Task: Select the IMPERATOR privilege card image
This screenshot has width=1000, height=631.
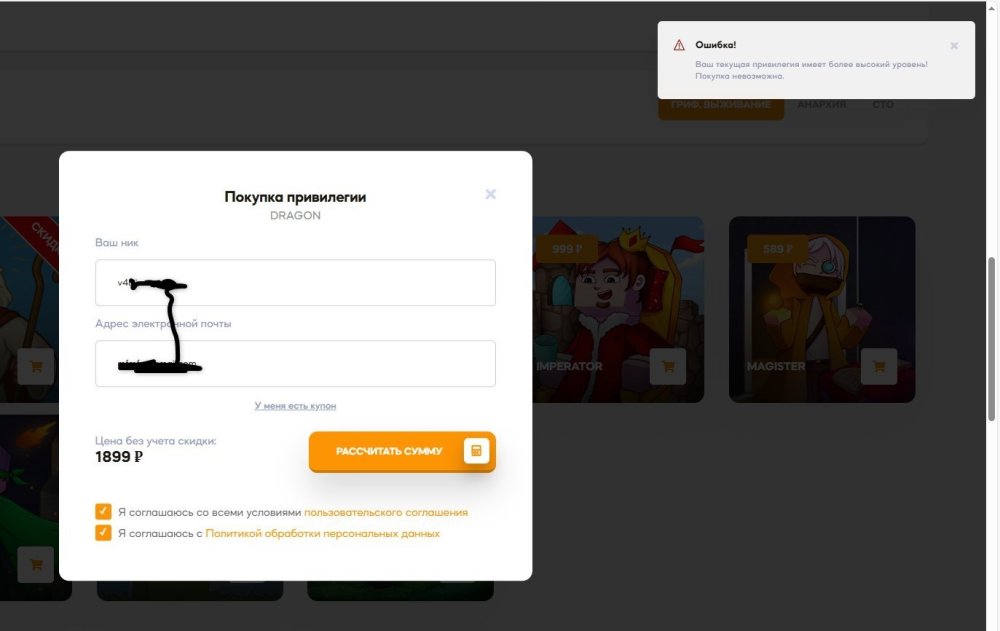Action: point(618,309)
